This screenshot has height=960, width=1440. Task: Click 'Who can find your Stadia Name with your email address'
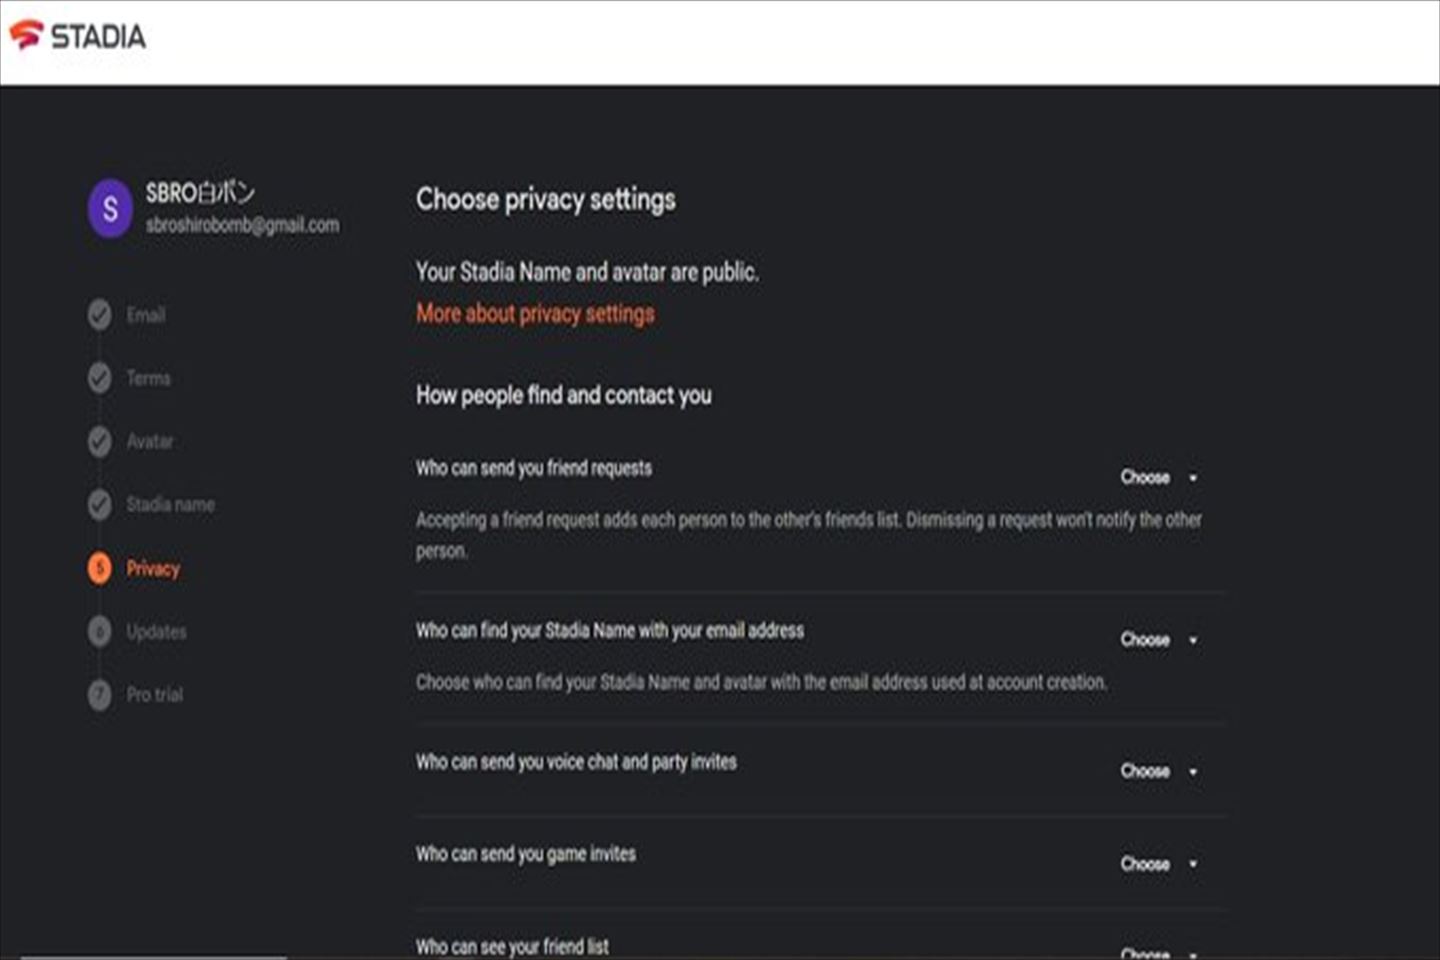click(610, 631)
